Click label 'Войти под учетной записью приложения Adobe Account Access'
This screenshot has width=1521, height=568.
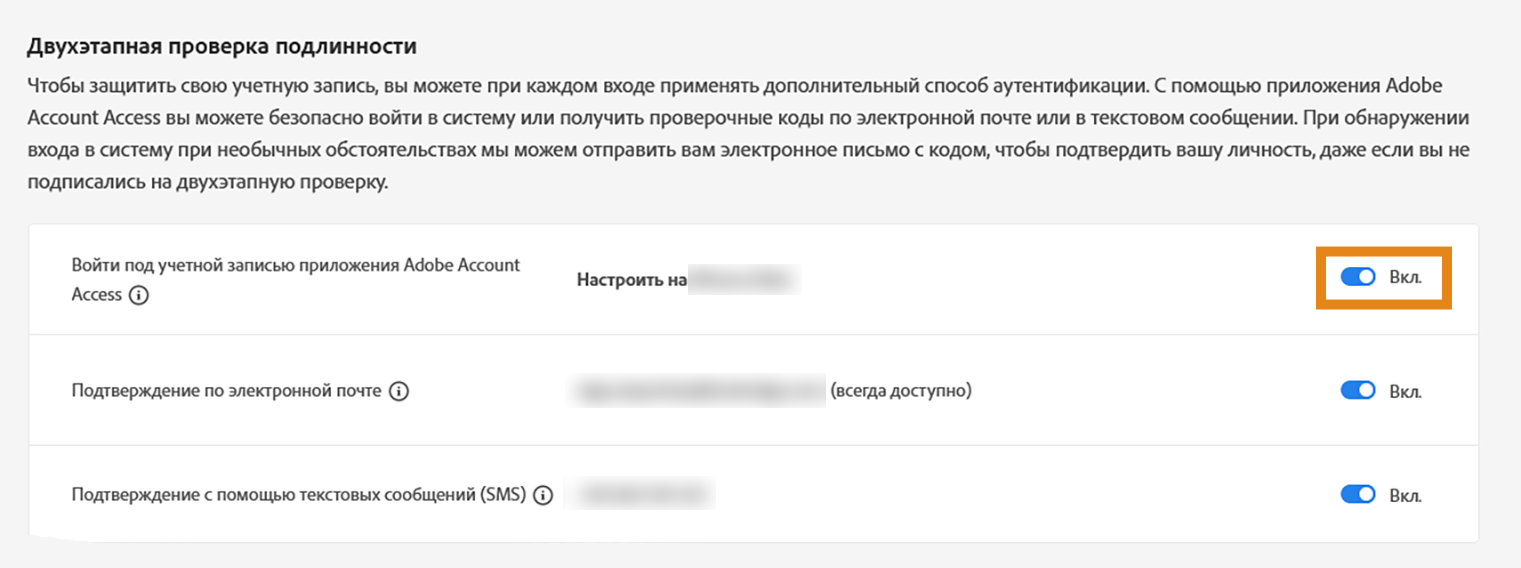(x=295, y=266)
